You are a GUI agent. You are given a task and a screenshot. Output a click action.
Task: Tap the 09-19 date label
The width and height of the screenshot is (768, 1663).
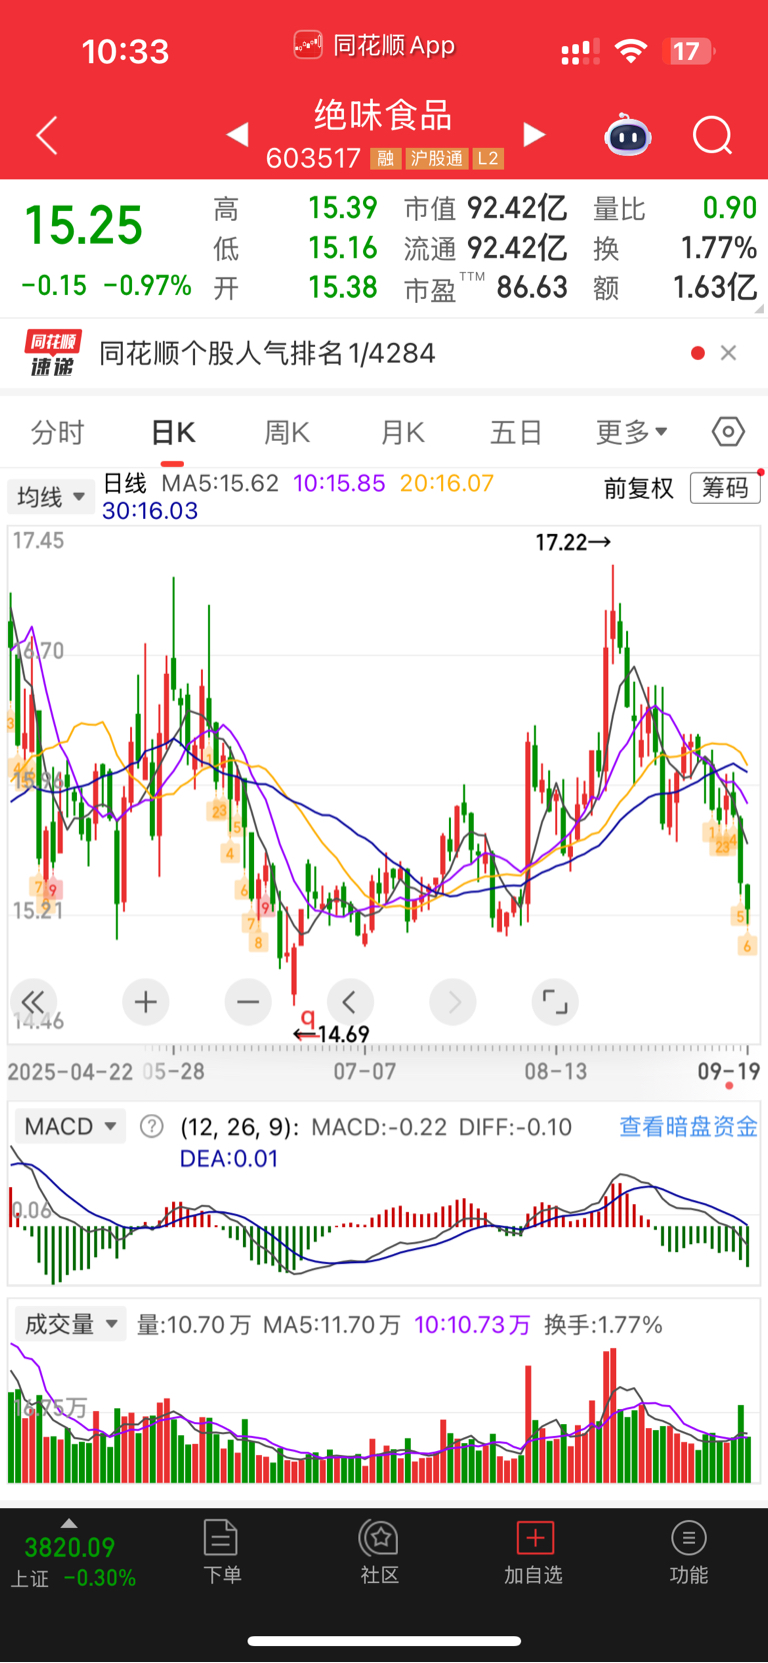pos(728,1071)
